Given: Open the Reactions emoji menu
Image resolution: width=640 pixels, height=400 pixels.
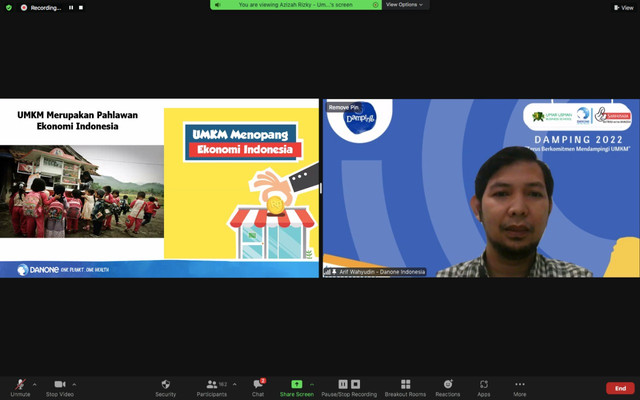Looking at the screenshot, I should click(x=448, y=388).
